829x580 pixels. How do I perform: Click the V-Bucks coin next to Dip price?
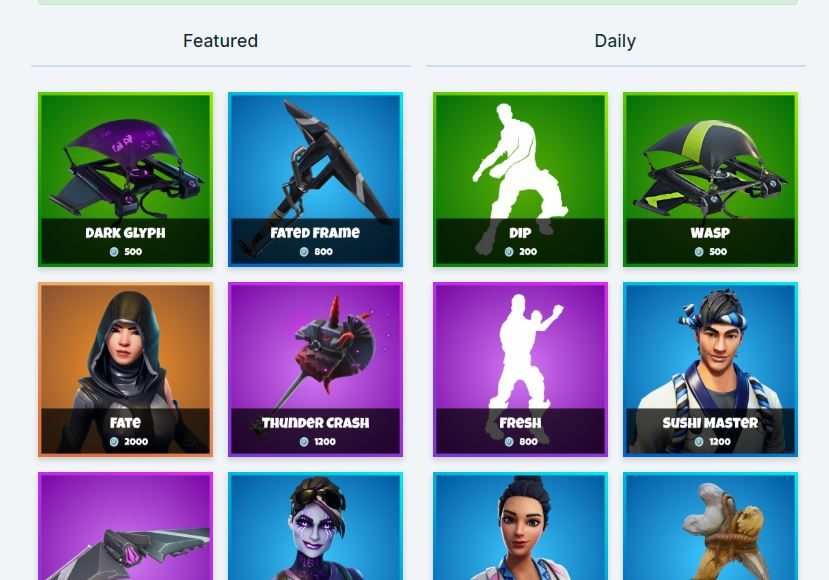click(x=509, y=252)
